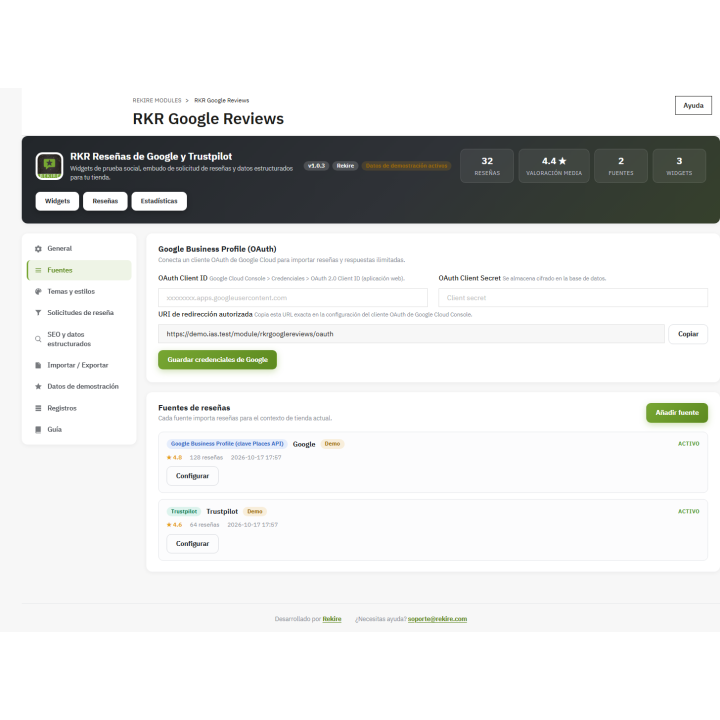
Task: Click the 2 Fuentes stat card
Action: (x=621, y=166)
